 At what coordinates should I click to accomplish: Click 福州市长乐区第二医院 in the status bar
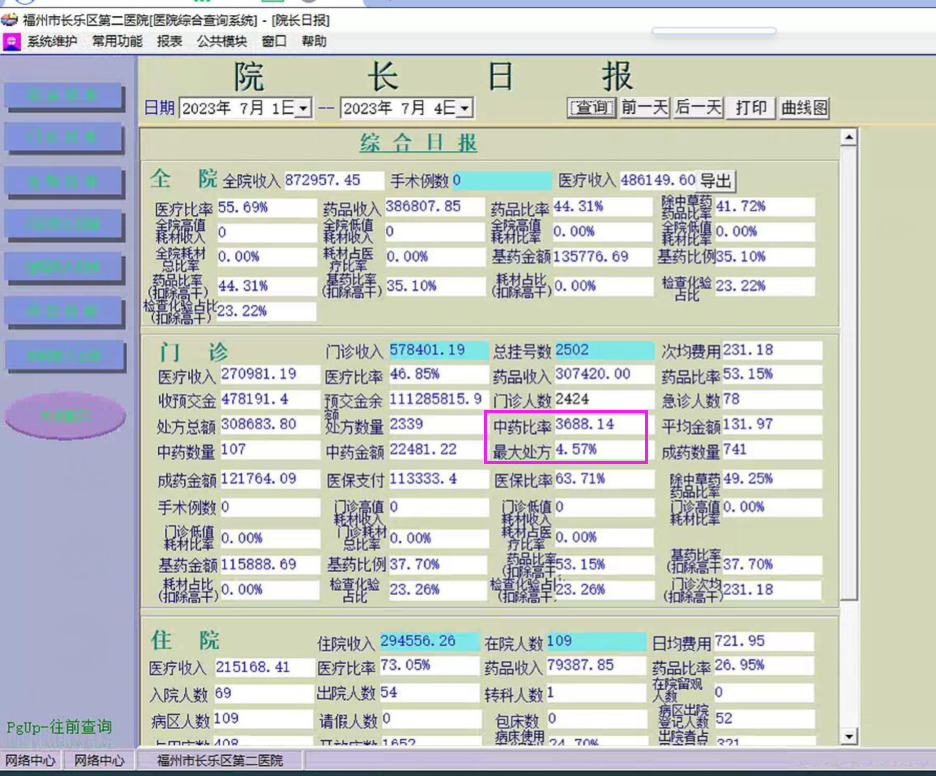click(x=220, y=760)
